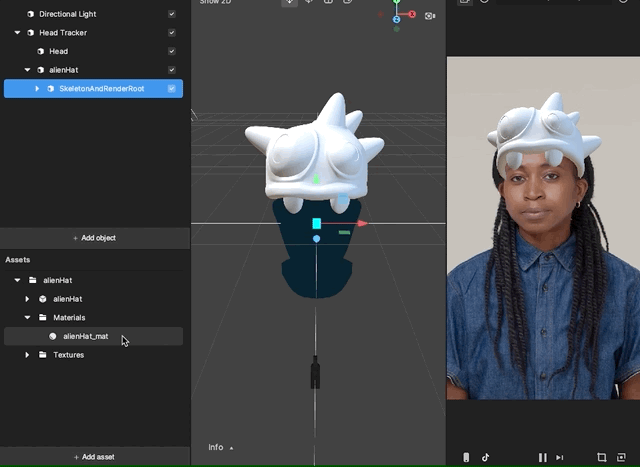Toggle SkeletonAndRenderRoot visibility checkbox

click(x=172, y=89)
